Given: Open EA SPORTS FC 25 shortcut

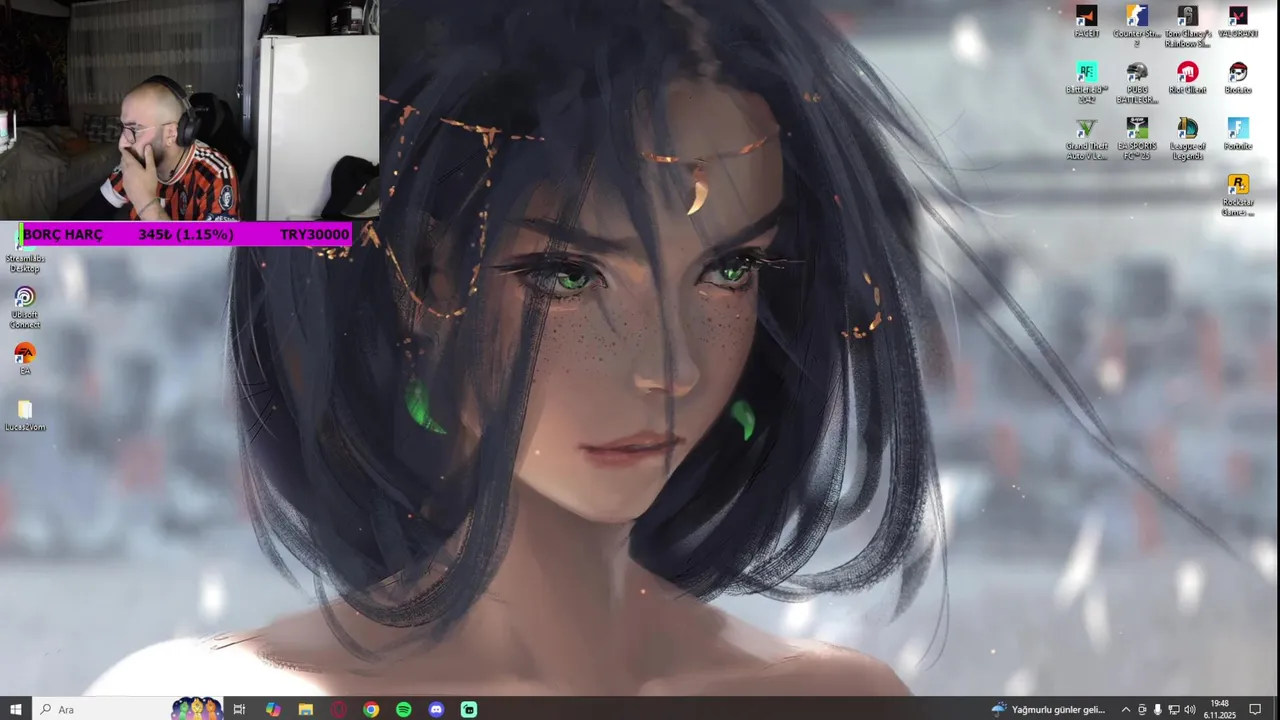Looking at the screenshot, I should coord(1137,139).
